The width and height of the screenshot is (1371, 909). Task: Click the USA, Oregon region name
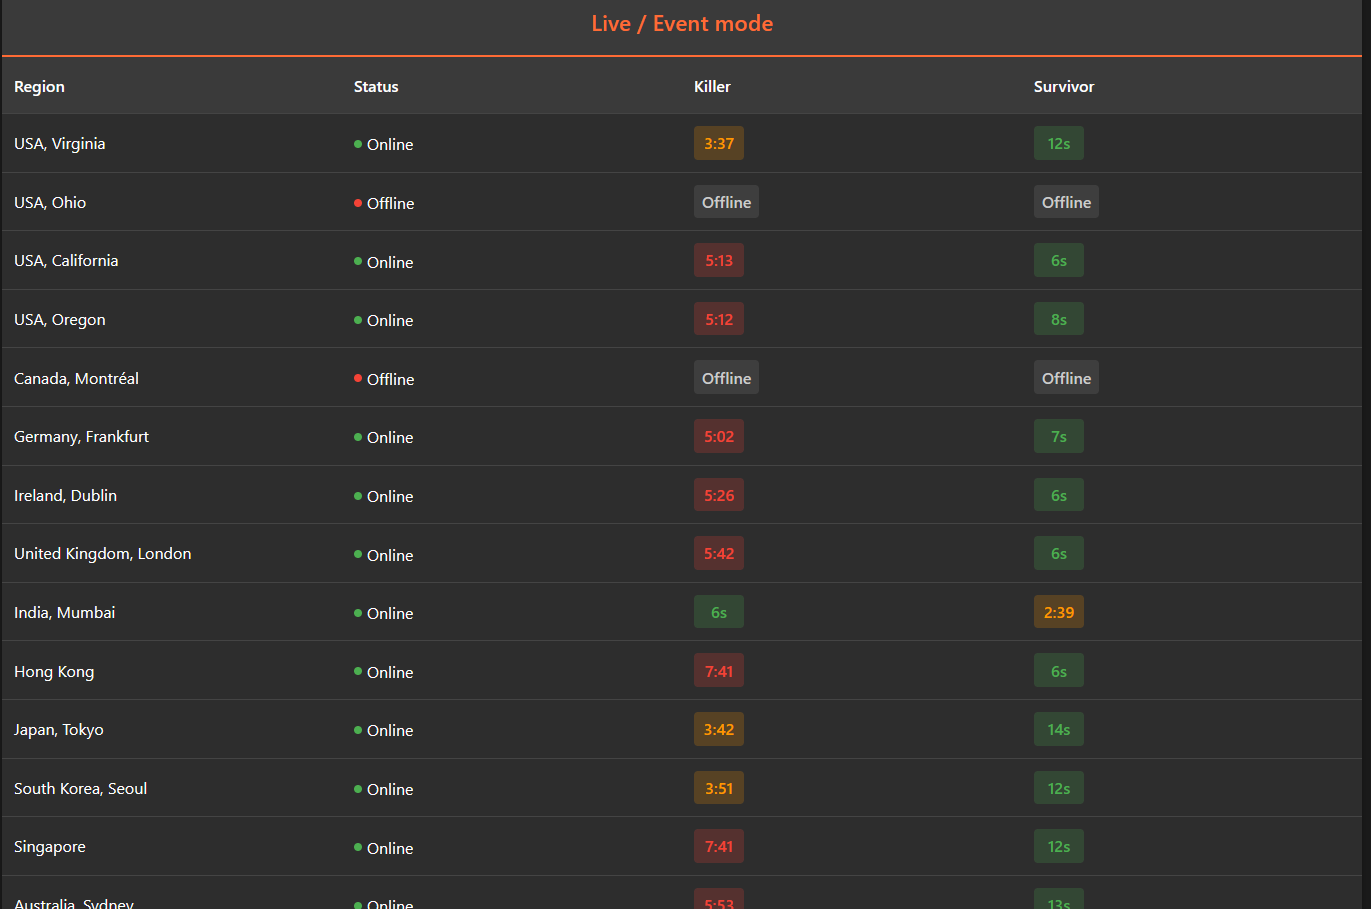point(60,320)
